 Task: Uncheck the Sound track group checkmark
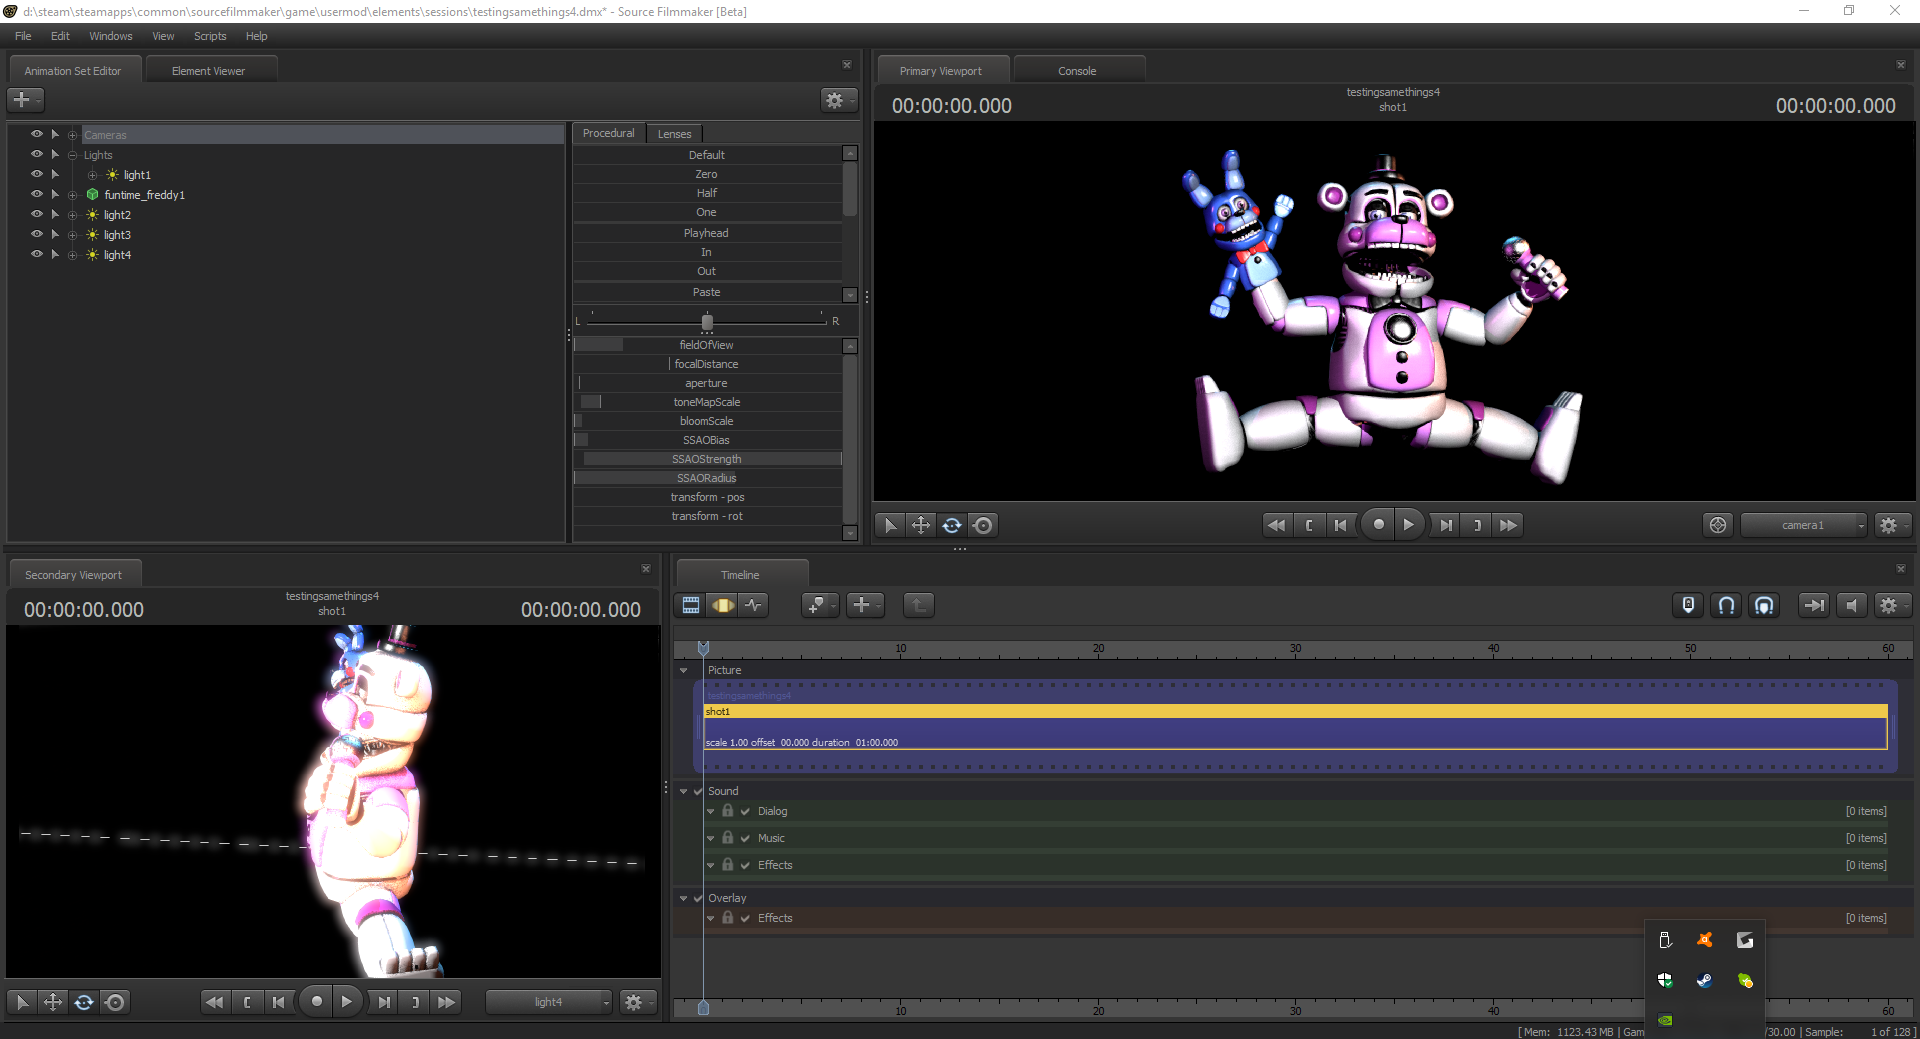click(x=698, y=791)
